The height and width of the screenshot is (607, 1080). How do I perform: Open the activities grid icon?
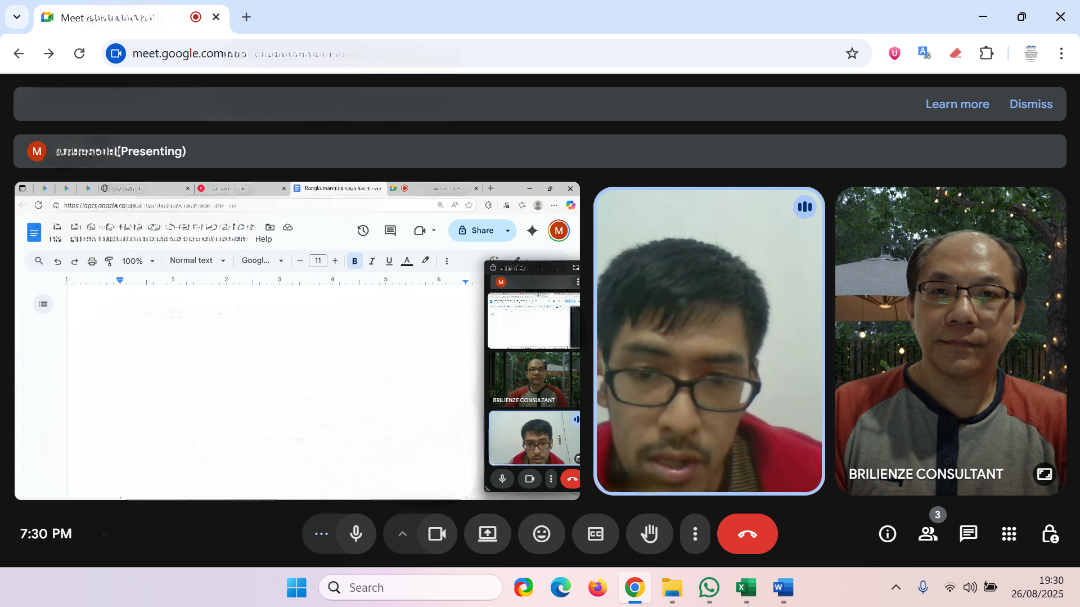pos(1009,534)
